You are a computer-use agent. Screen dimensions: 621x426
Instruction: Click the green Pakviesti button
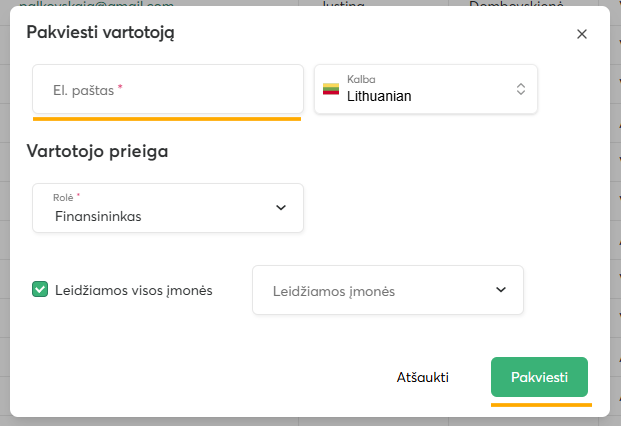tap(539, 377)
